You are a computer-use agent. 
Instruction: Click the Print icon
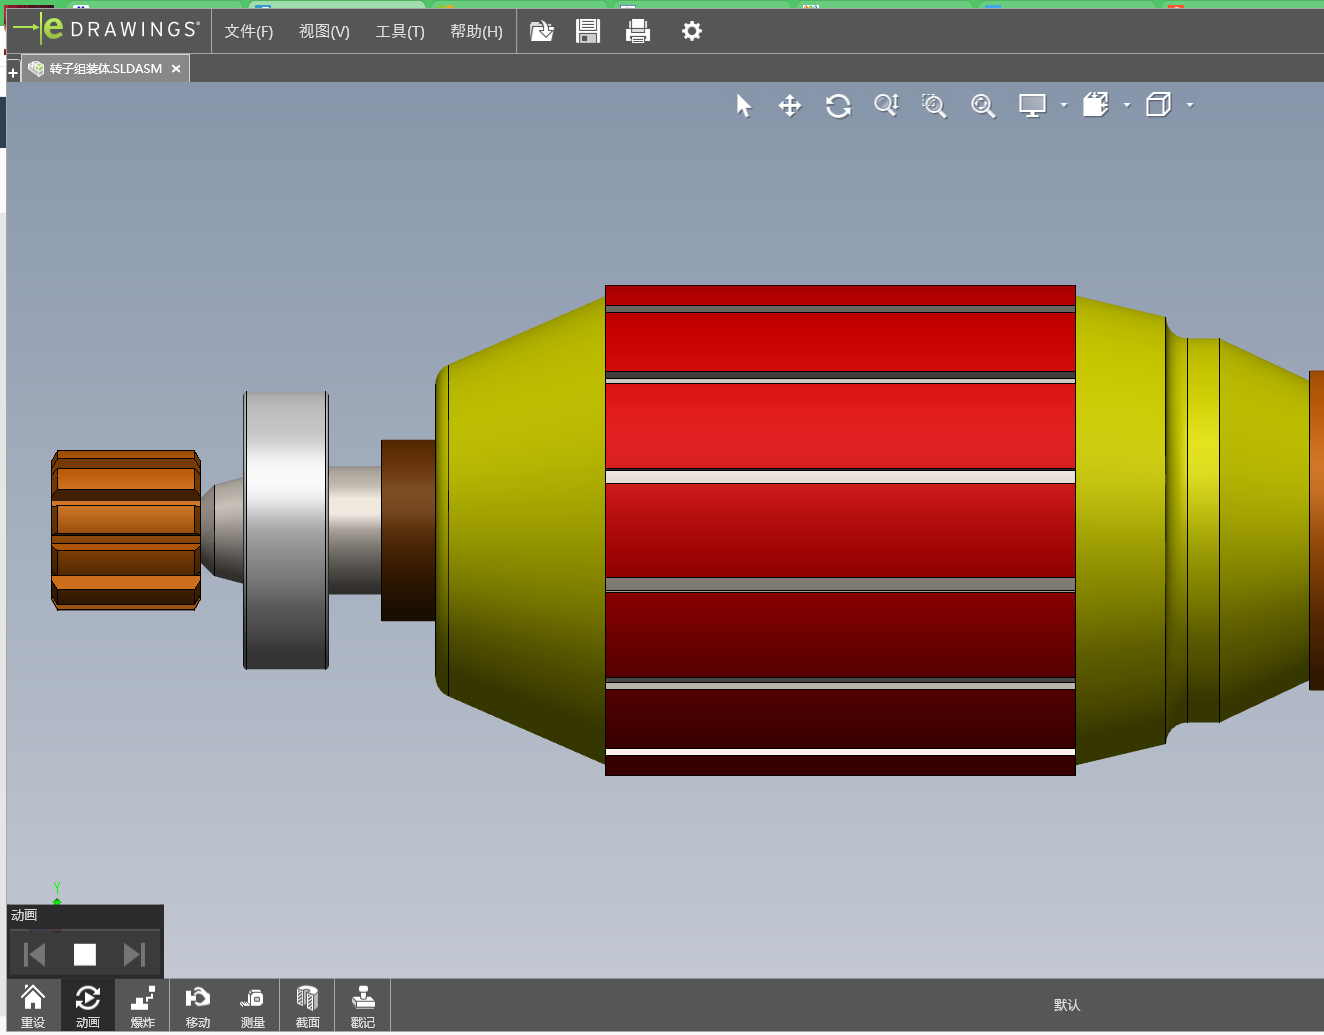point(638,31)
